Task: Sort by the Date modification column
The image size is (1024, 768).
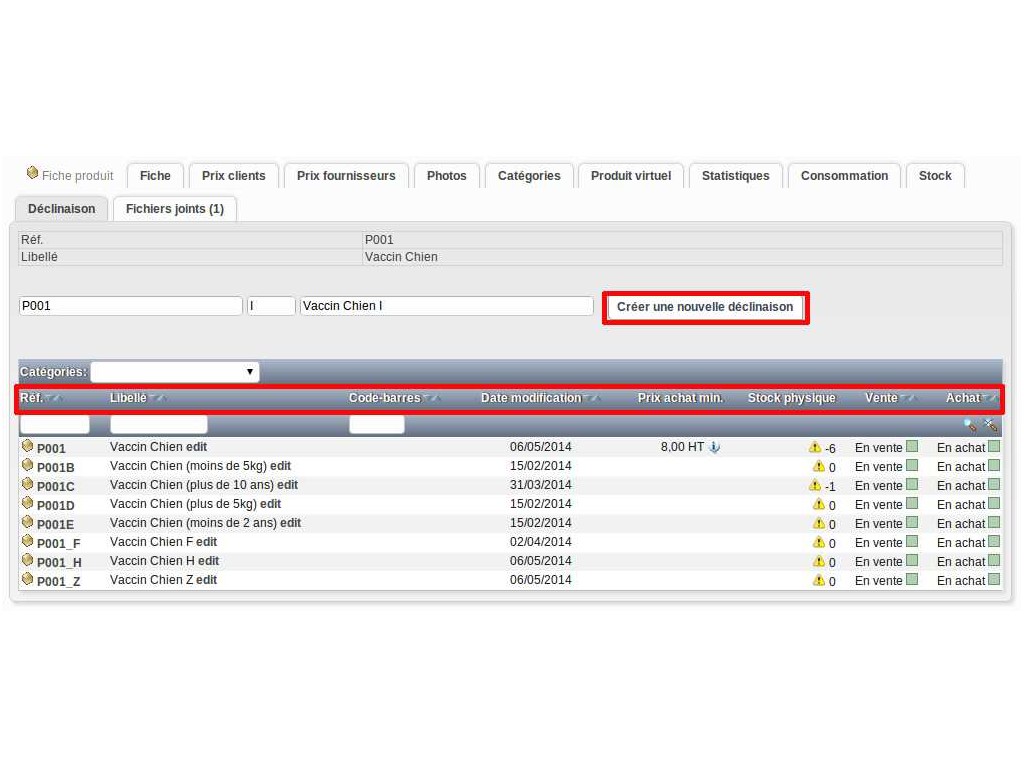Action: (x=531, y=398)
